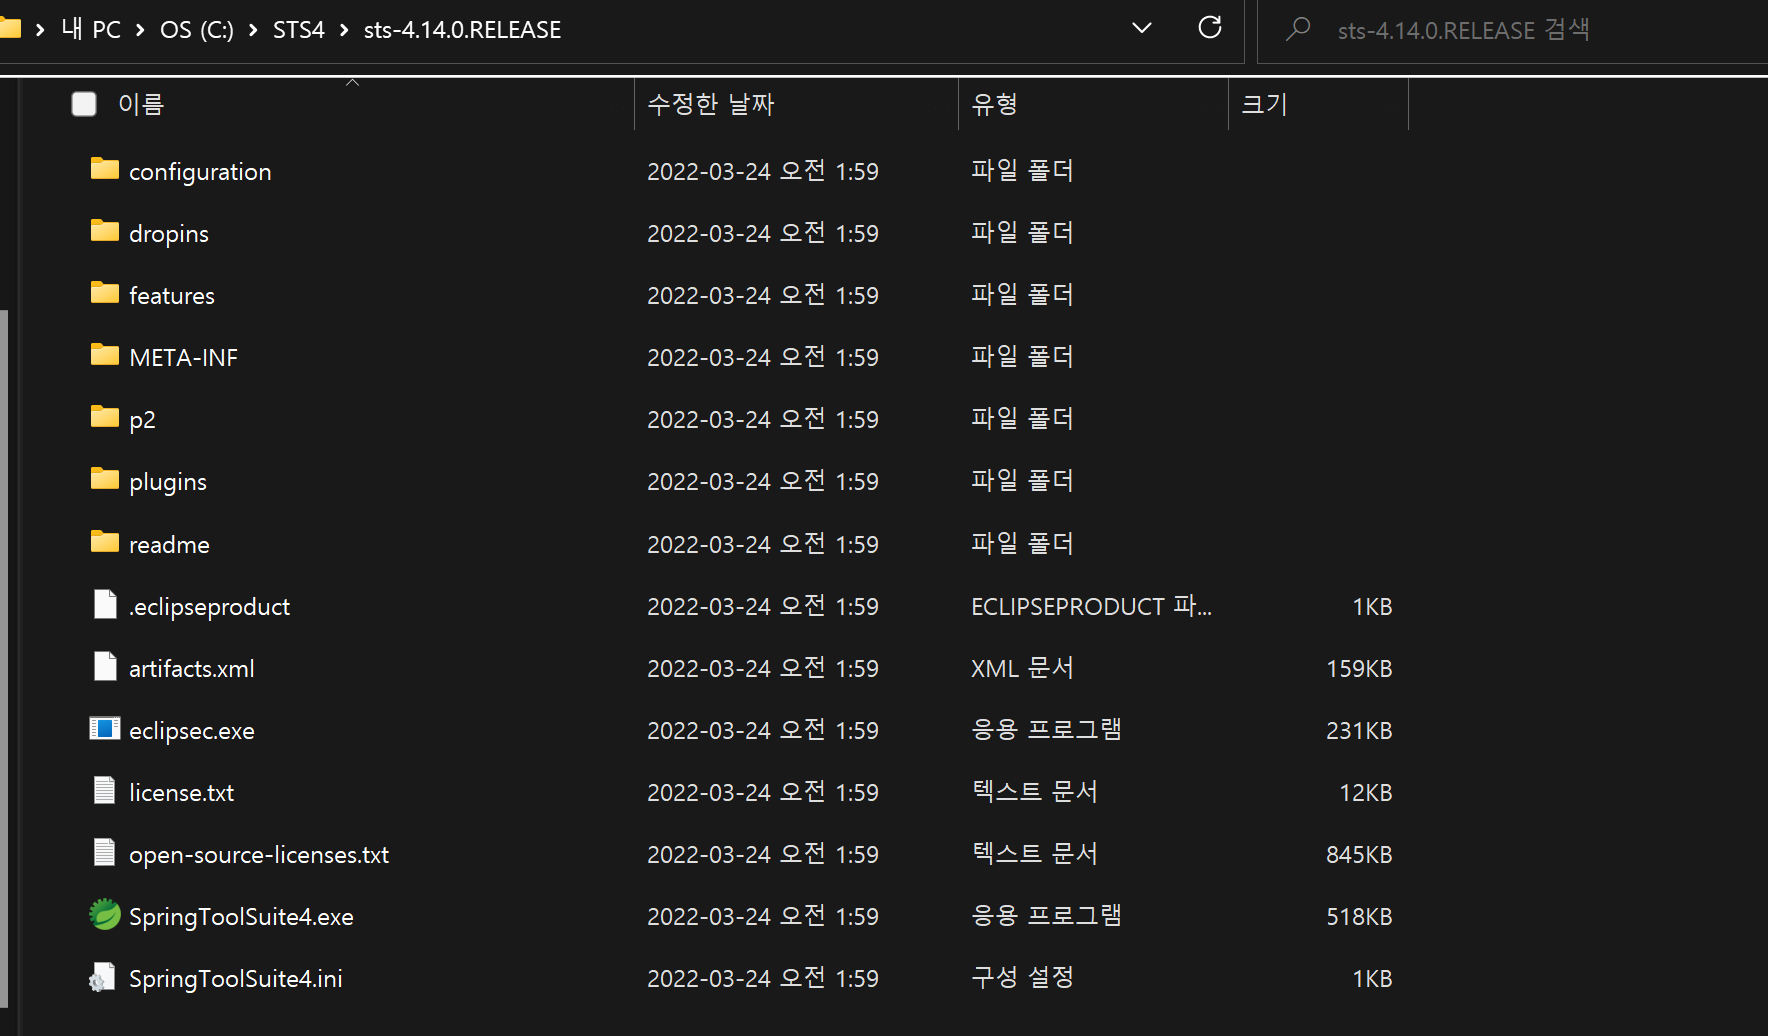Select the license.txt file name
1768x1036 pixels.
click(181, 793)
